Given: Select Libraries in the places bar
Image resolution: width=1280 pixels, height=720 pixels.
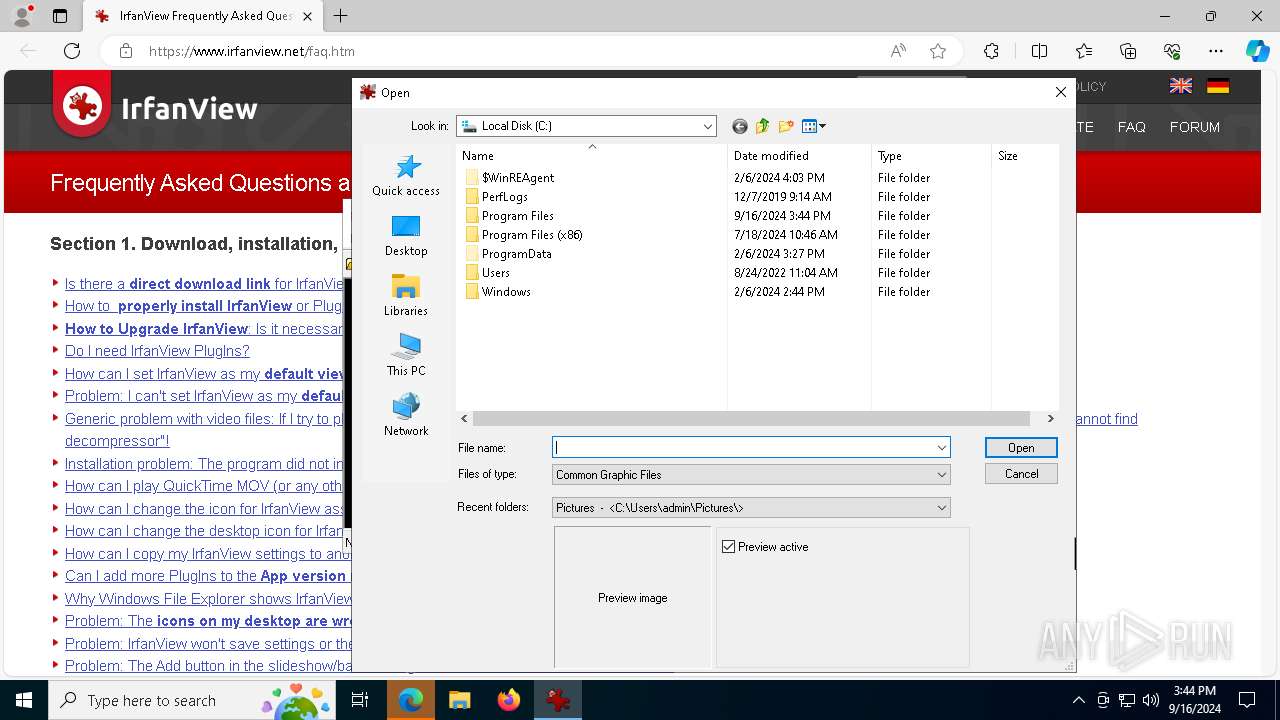Looking at the screenshot, I should coord(406,295).
